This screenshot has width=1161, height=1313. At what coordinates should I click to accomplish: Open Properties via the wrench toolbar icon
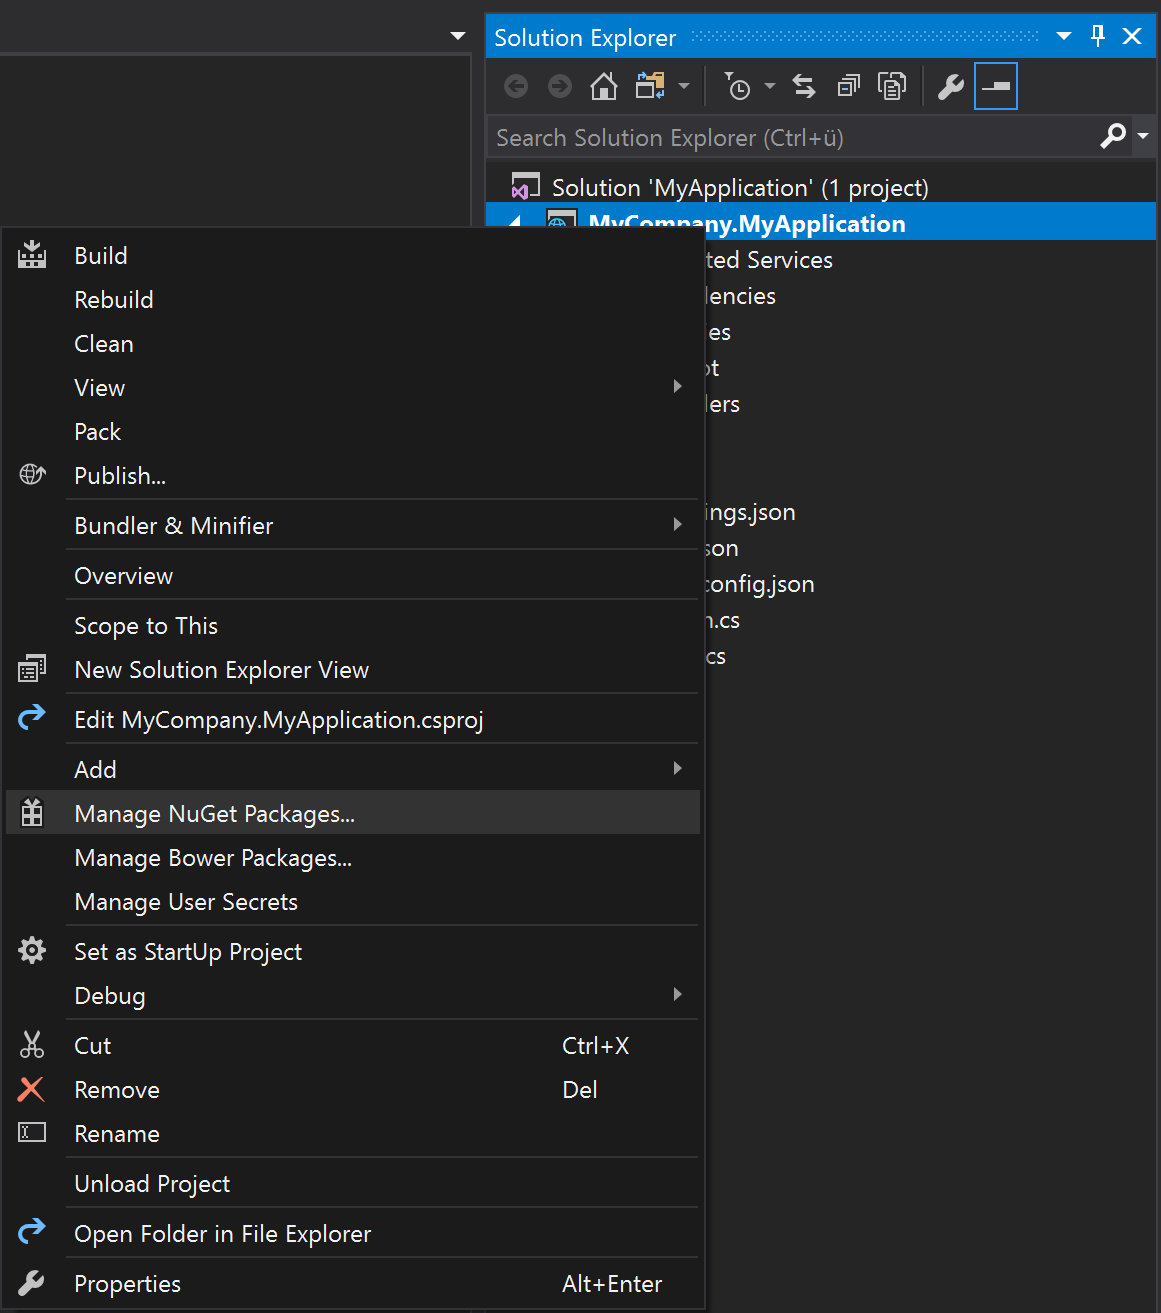[x=950, y=87]
